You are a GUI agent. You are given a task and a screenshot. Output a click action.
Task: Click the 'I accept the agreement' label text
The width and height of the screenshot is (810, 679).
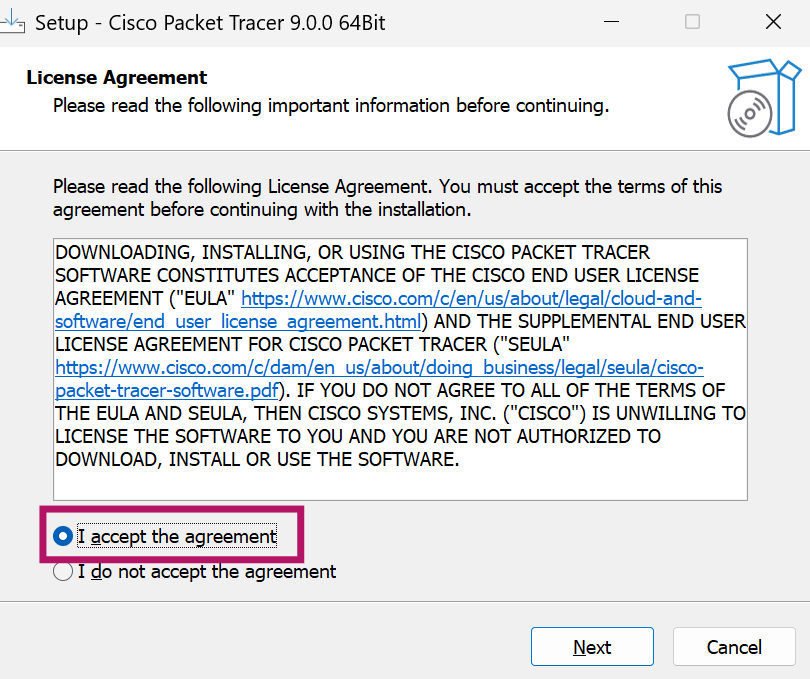click(x=177, y=536)
